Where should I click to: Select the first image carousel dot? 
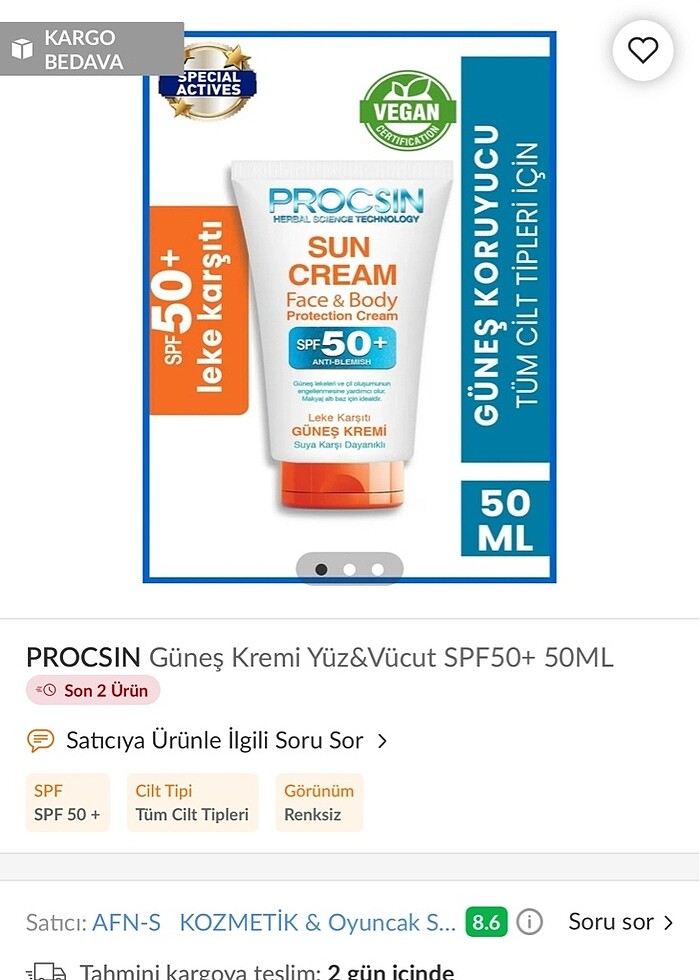point(321,569)
